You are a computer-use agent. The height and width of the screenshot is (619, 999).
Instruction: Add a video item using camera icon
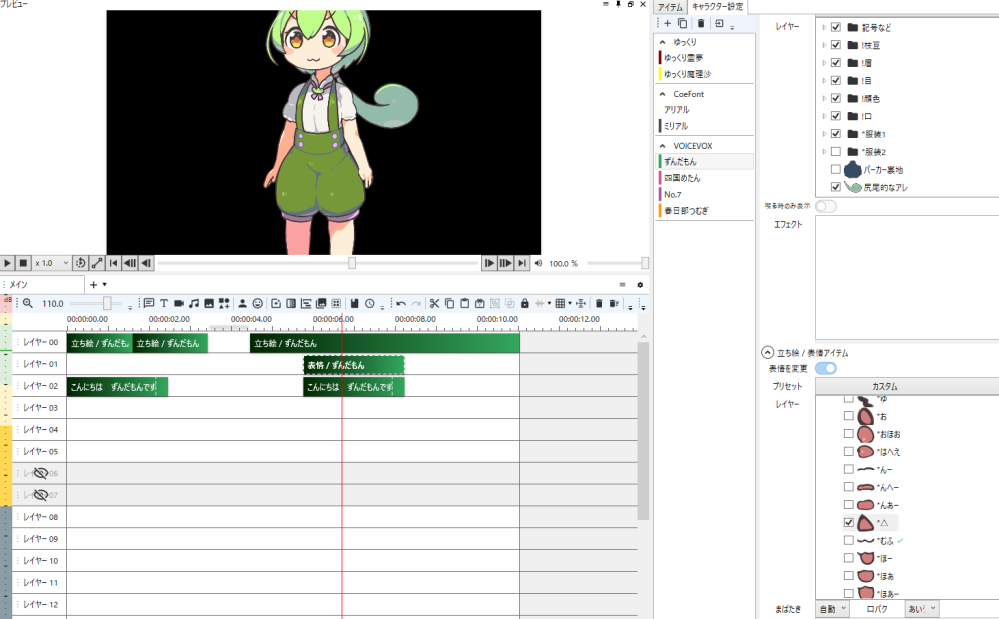point(179,304)
